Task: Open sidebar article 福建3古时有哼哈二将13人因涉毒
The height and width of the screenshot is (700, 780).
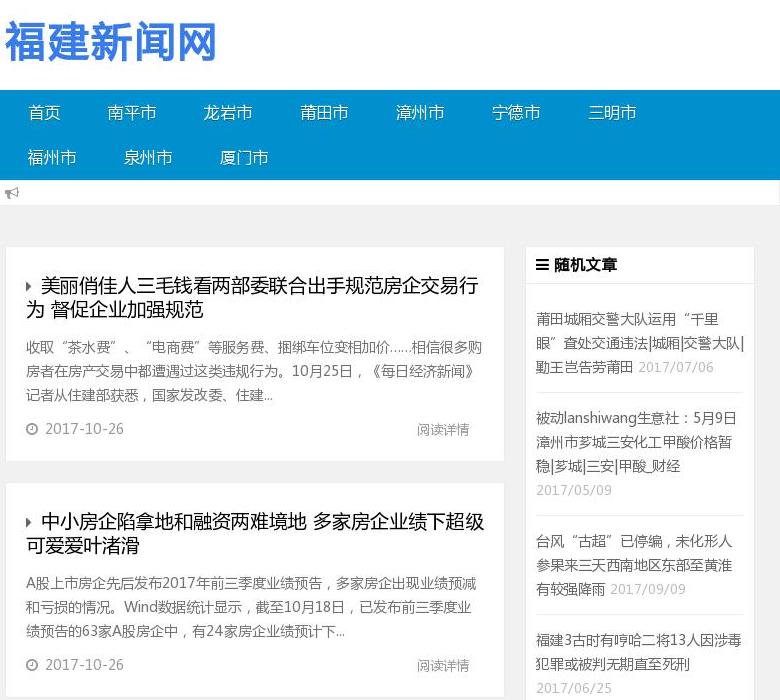Action: 638,652
